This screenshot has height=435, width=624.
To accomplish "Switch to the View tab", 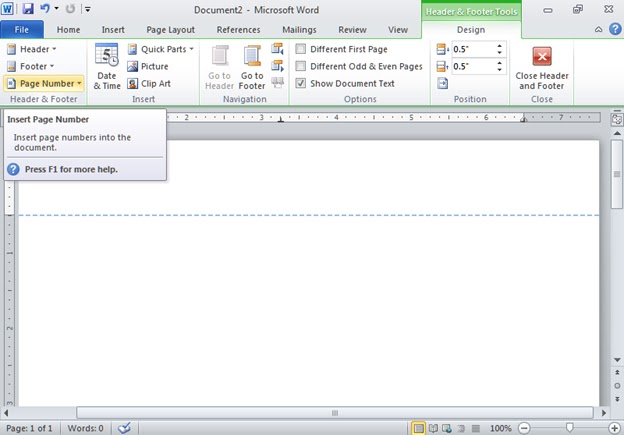I will click(398, 30).
